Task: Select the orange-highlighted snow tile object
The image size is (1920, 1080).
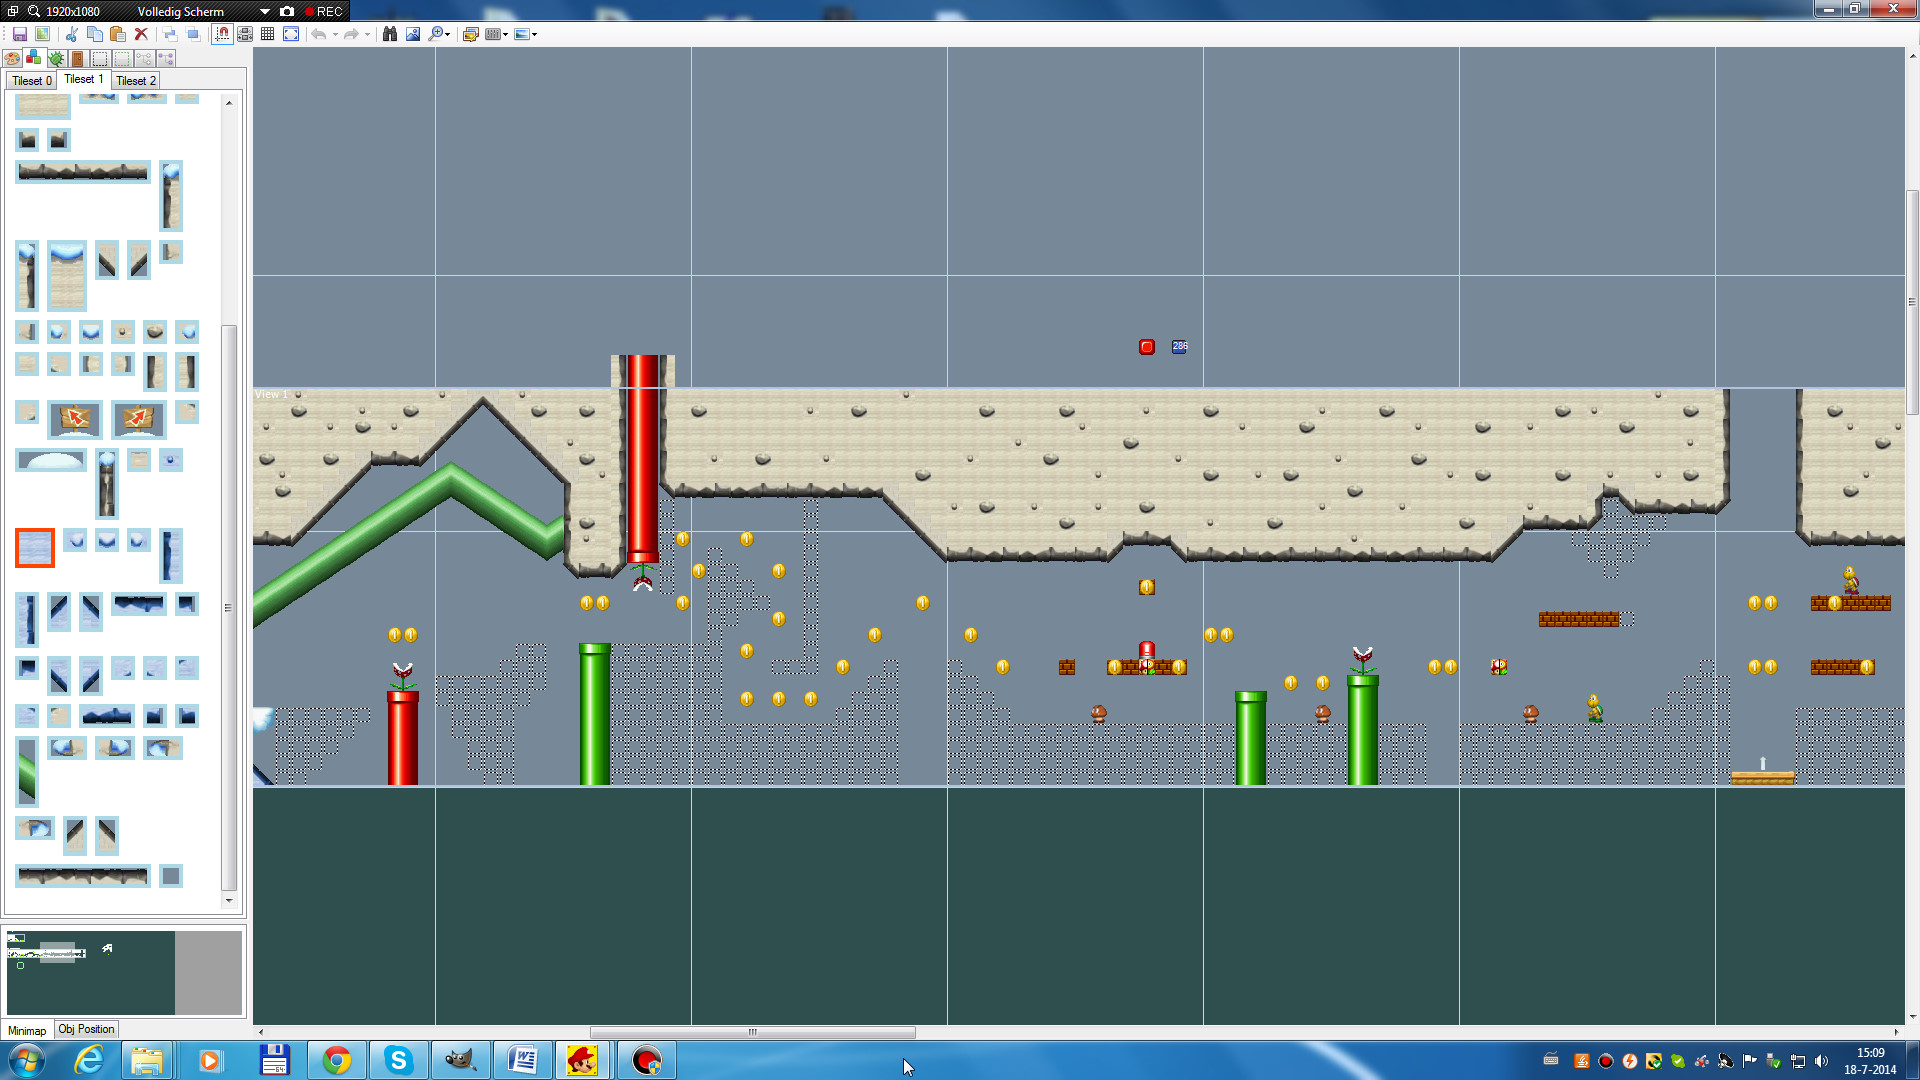Action: [x=35, y=548]
